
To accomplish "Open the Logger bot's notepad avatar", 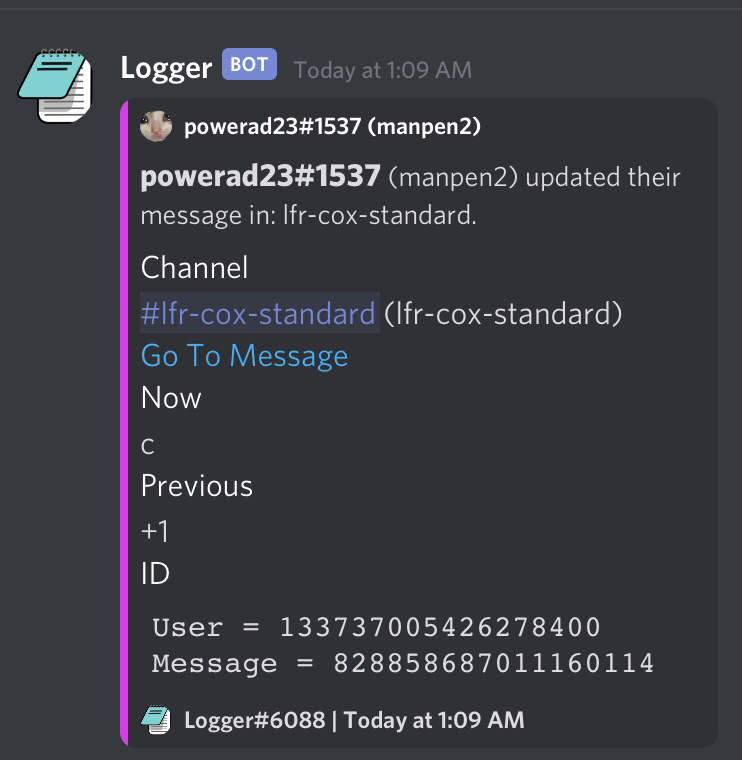I will [55, 85].
